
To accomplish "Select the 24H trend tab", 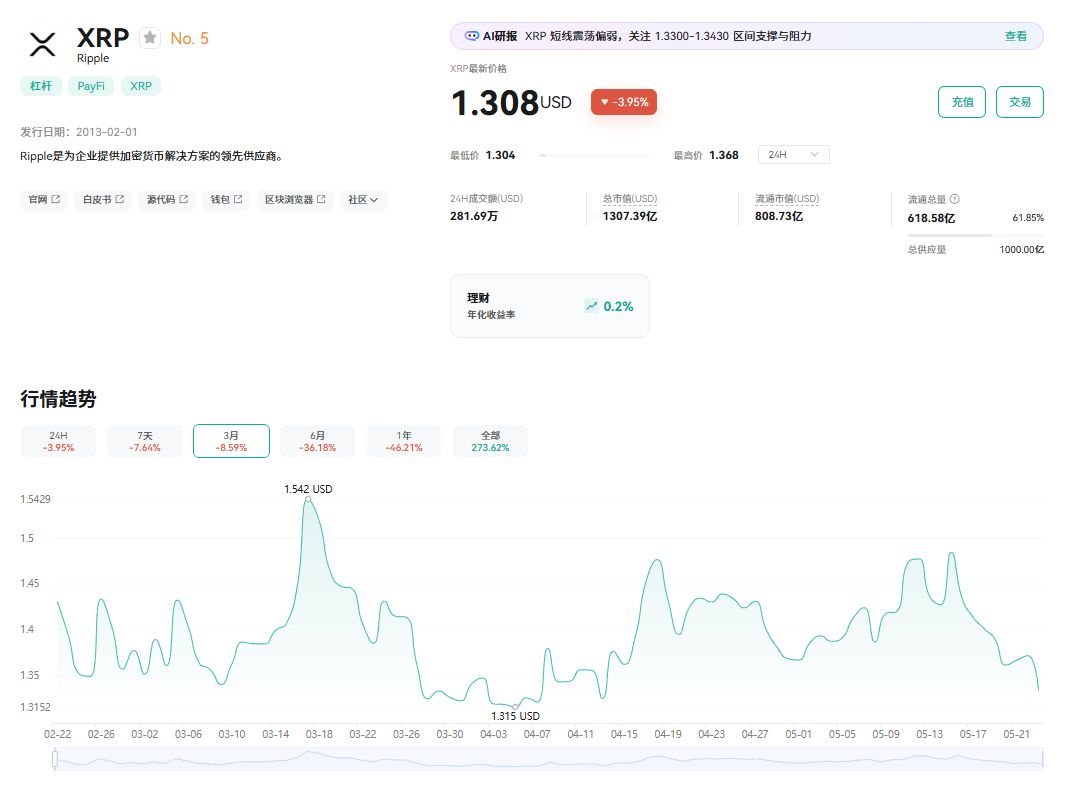I will (58, 441).
